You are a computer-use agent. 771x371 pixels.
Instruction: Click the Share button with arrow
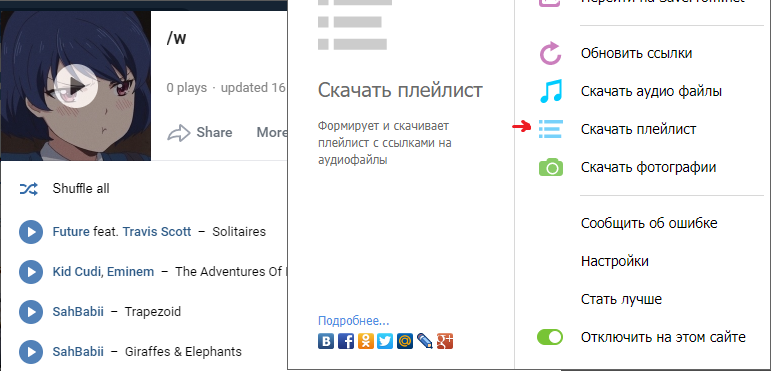click(200, 133)
